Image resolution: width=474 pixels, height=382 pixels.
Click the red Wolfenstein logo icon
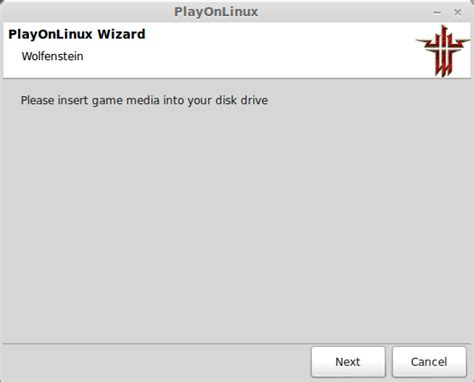click(x=443, y=51)
